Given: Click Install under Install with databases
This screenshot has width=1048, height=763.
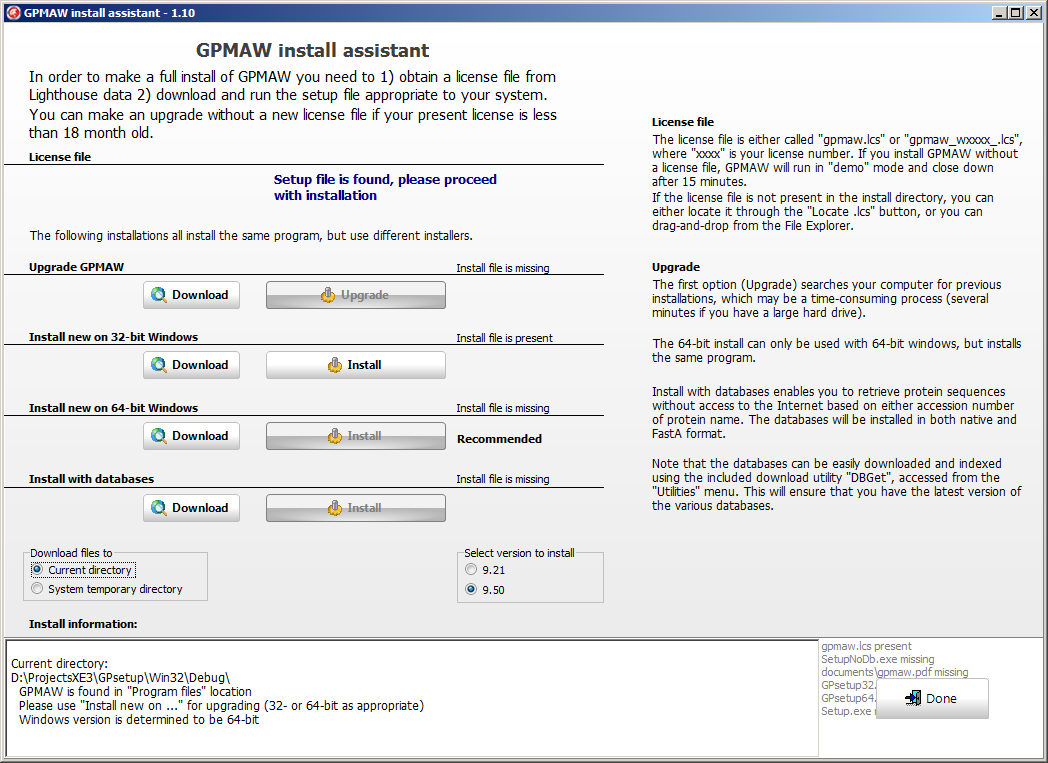Looking at the screenshot, I should point(356,508).
